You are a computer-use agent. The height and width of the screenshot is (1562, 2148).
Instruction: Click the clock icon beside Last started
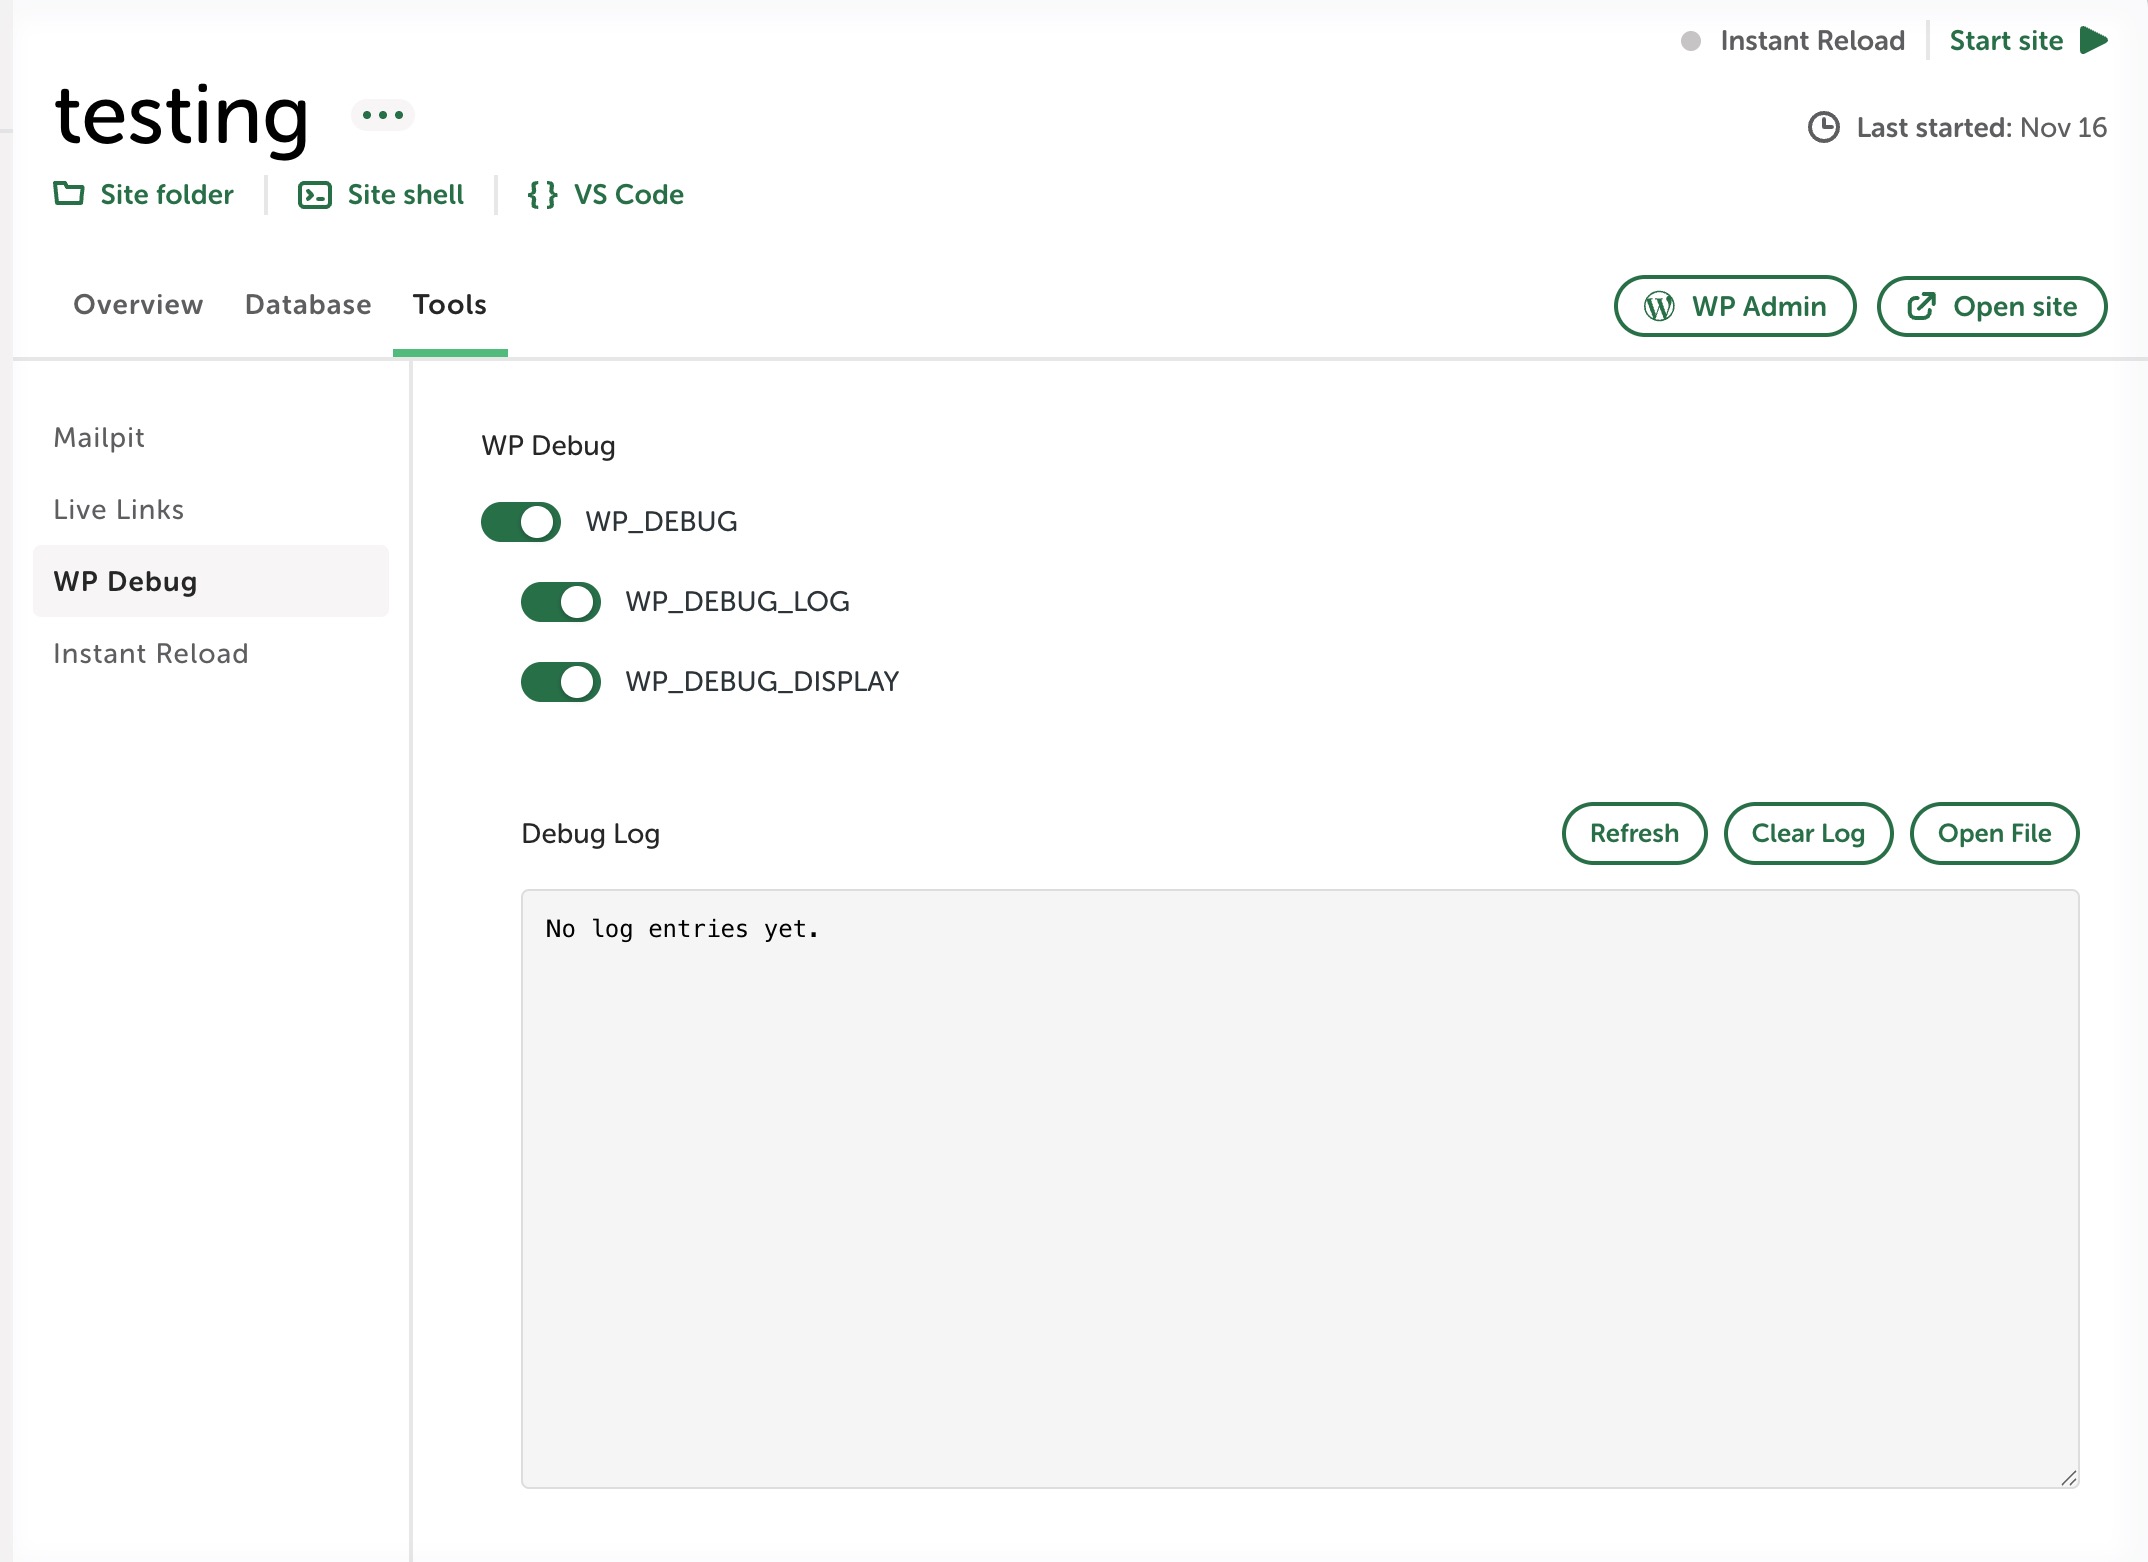point(1823,127)
